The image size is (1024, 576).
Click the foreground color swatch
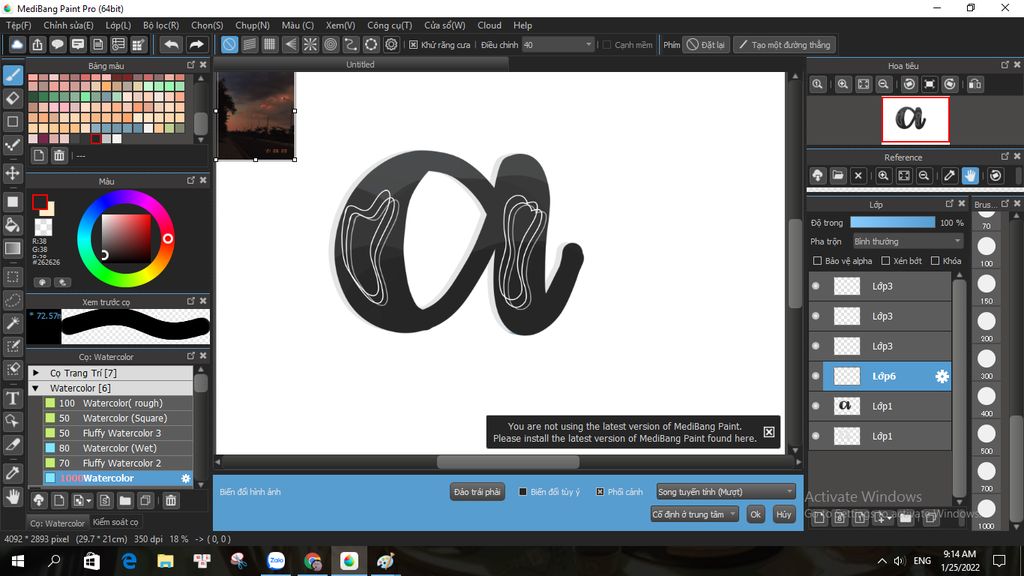(40, 202)
